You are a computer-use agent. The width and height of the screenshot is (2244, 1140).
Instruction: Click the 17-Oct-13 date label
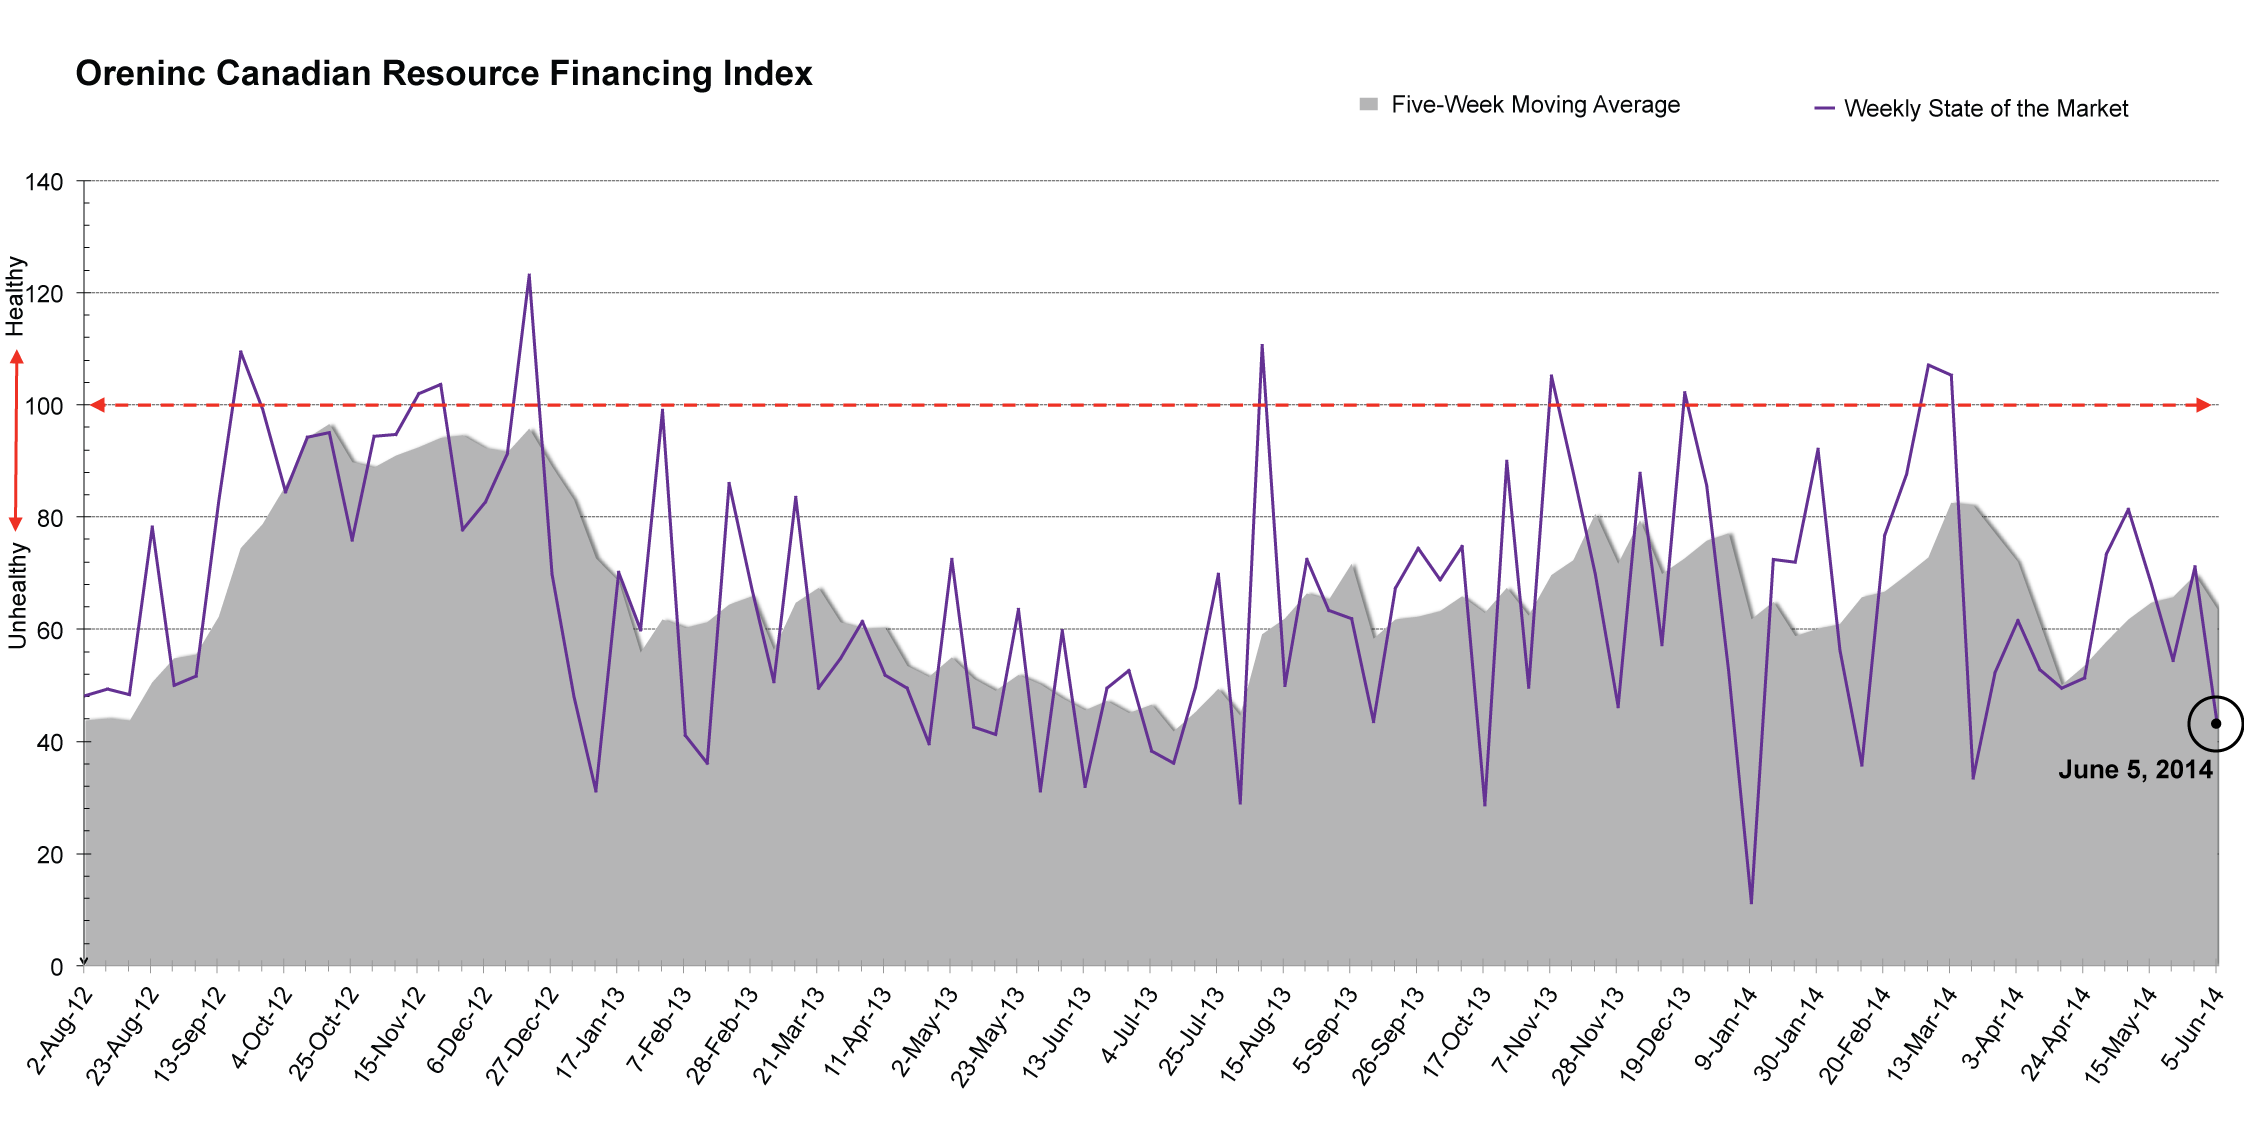point(1457,1032)
